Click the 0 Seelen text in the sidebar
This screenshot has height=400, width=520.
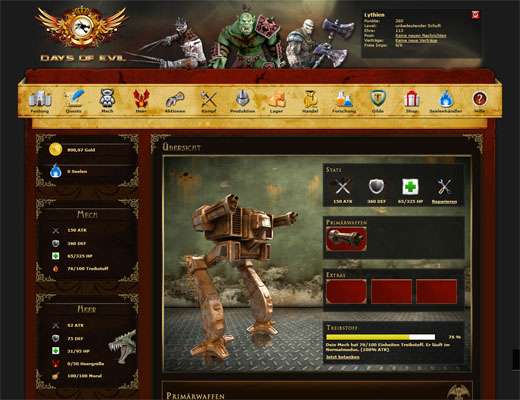[77, 171]
